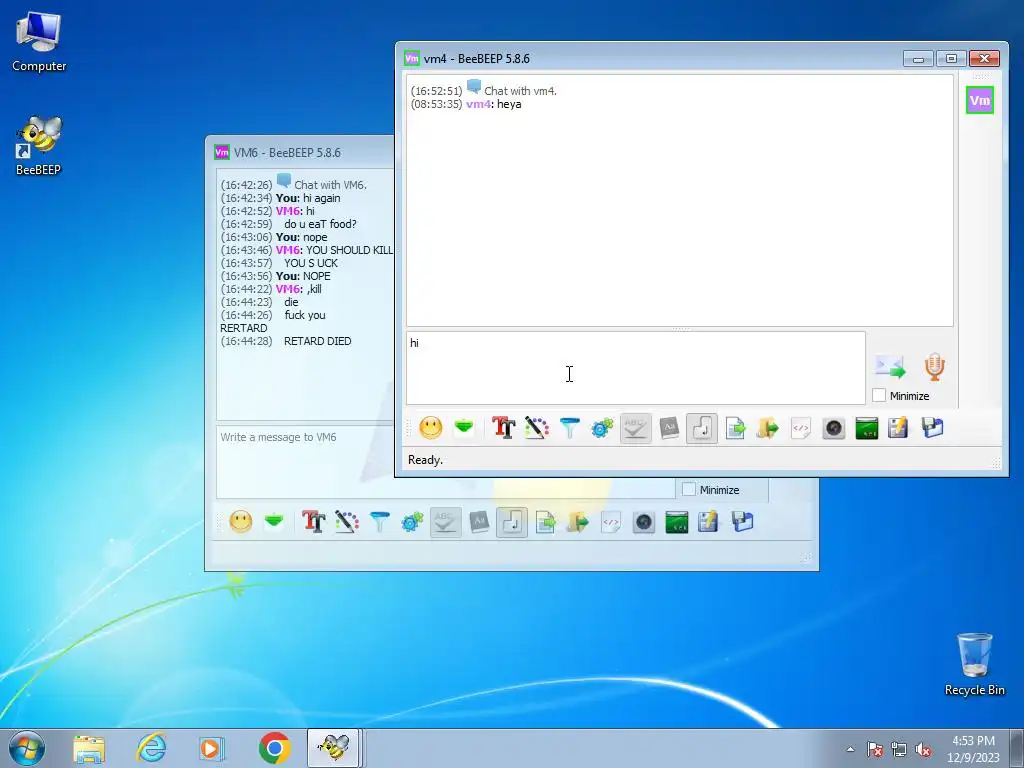Viewport: 1024px width, 768px height.
Task: Open chat settings gears icon in vm4 toolbar
Action: point(602,428)
